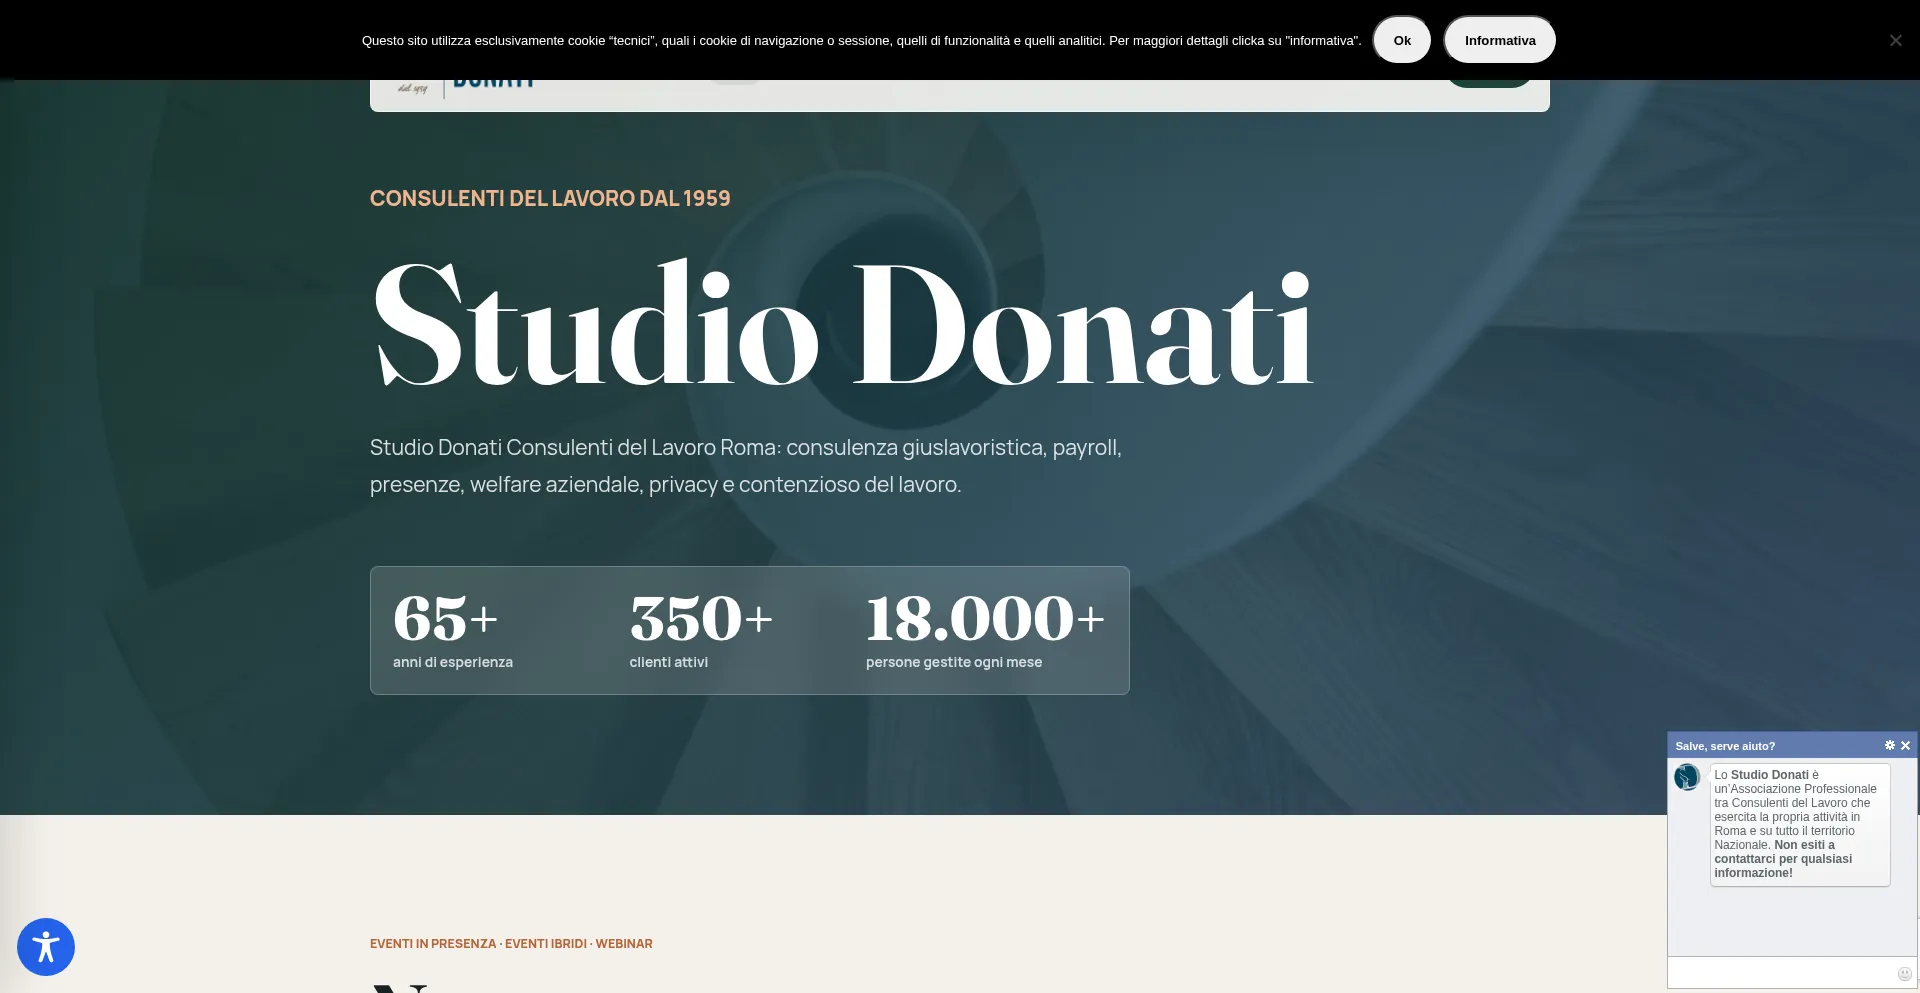This screenshot has height=993, width=1920.
Task: Click the '18.000+' people managed figure
Action: pyautogui.click(x=985, y=618)
